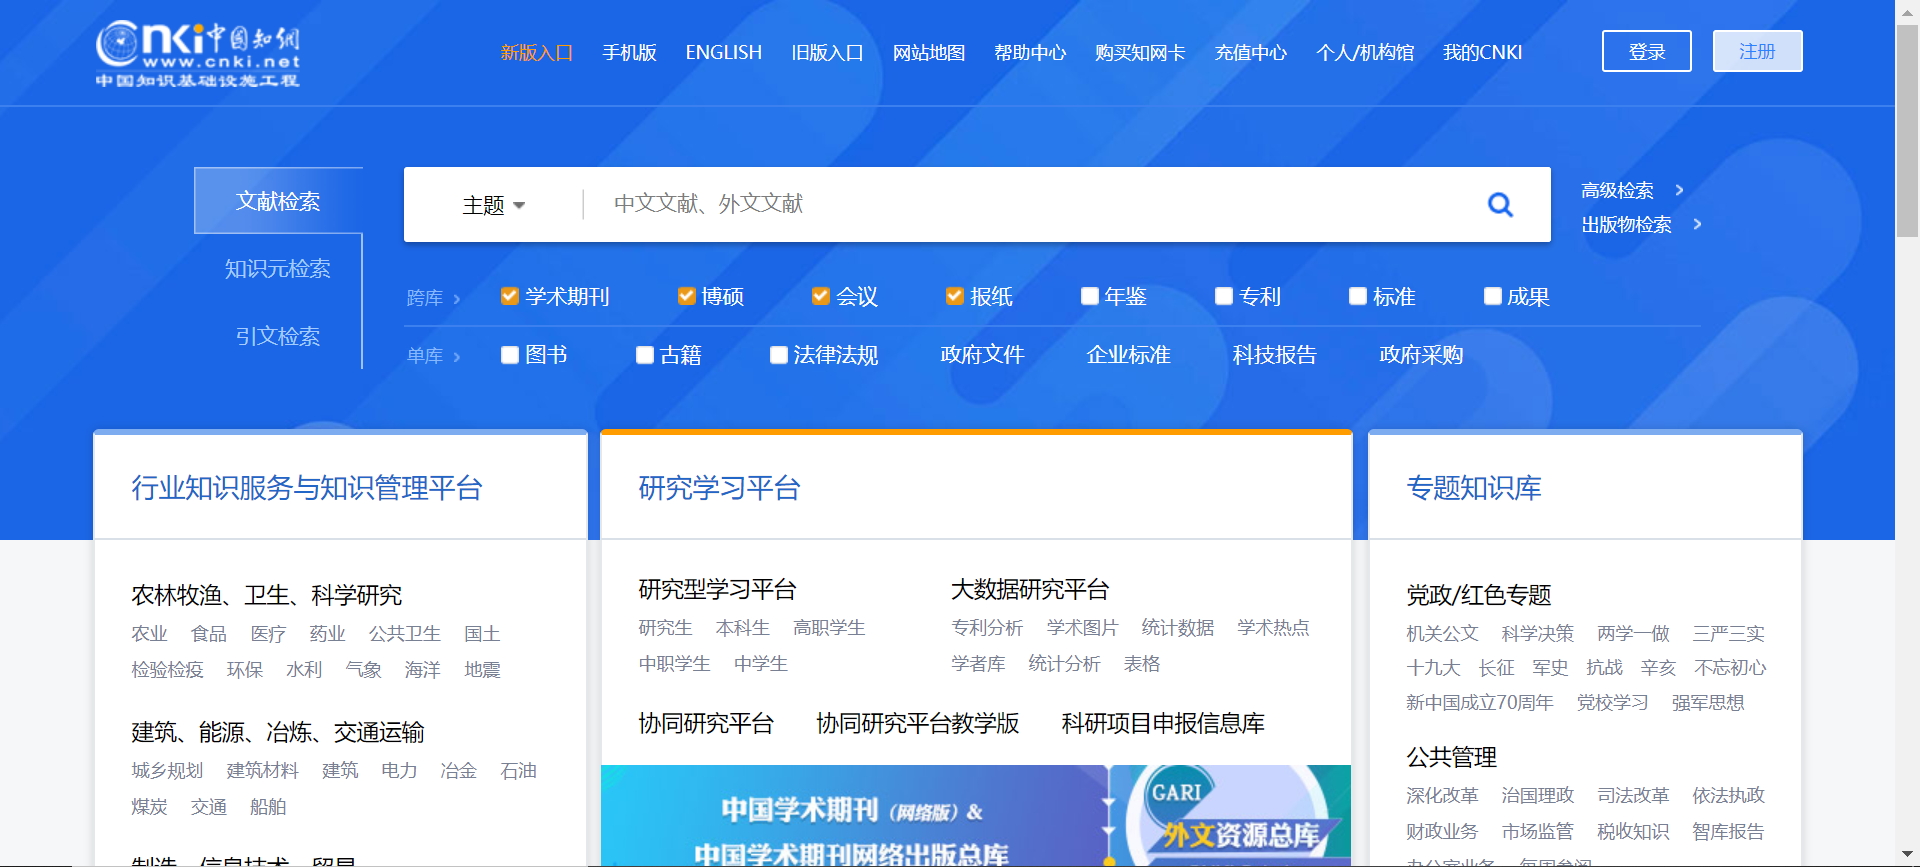Image resolution: width=1920 pixels, height=867 pixels.
Task: Open the 主题 search field dropdown
Action: [x=494, y=205]
